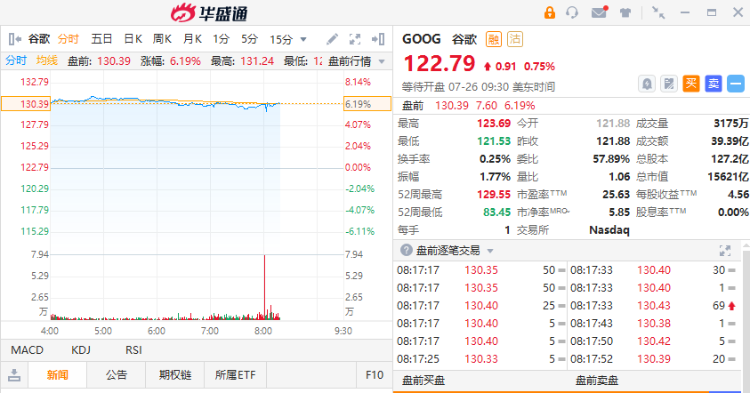
Task: Collapse the left panel of the chart
Action: pyautogui.click(x=15, y=39)
